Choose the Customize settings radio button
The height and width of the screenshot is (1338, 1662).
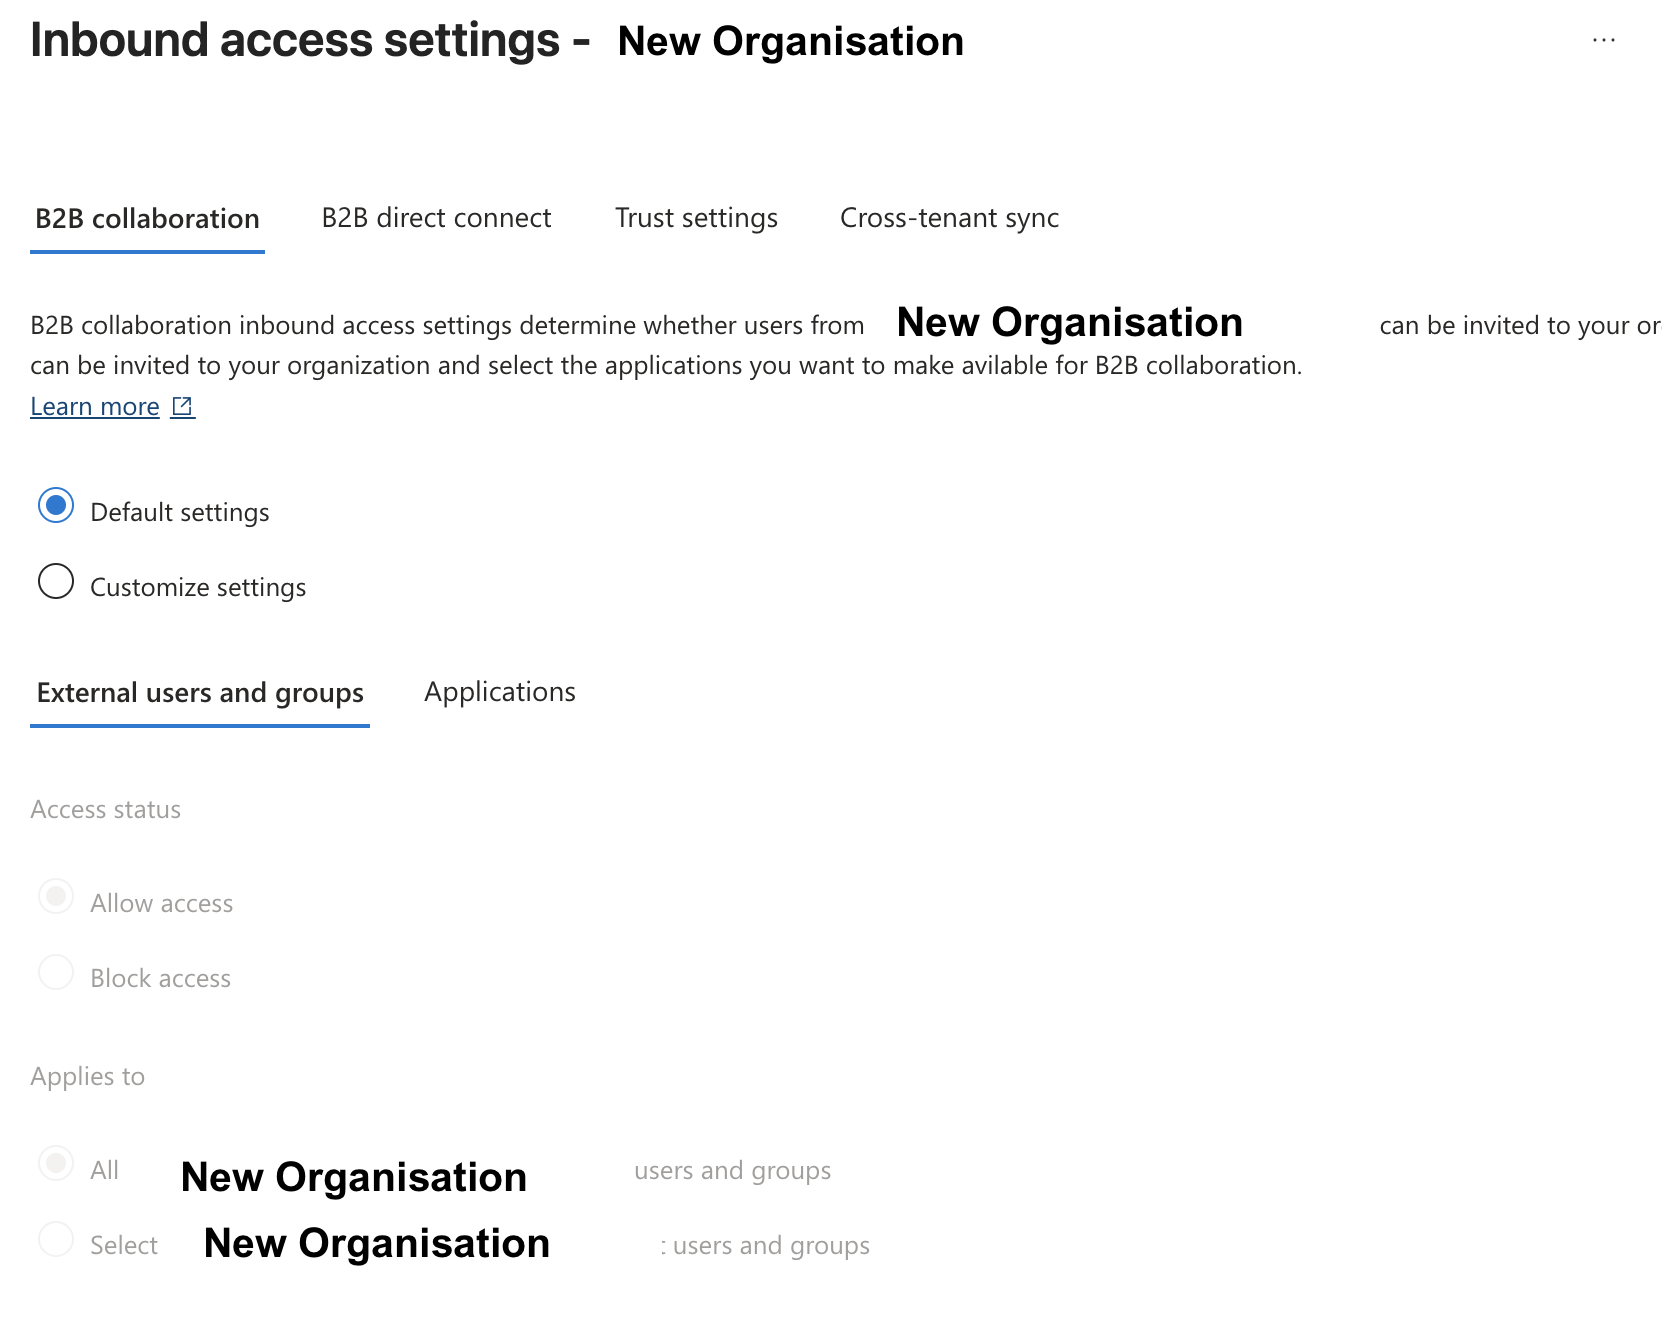(56, 581)
